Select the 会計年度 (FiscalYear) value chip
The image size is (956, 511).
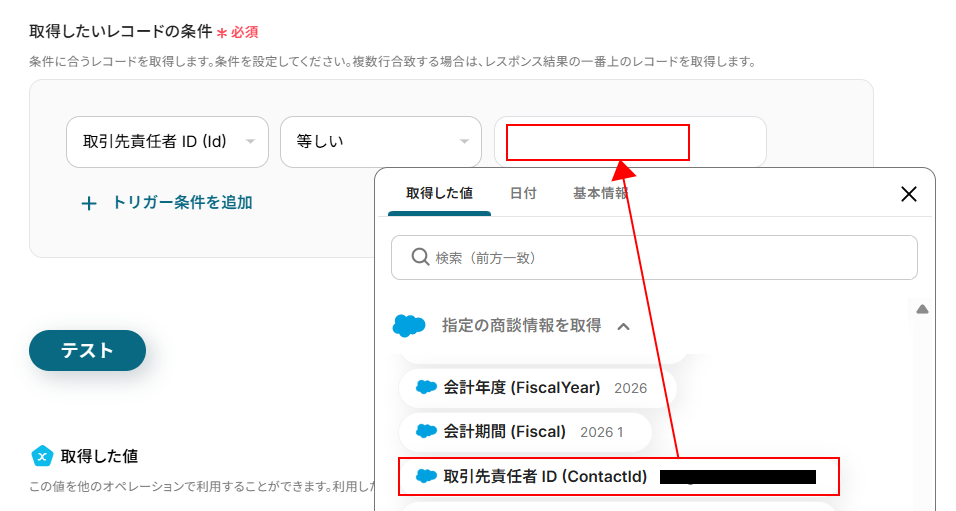pyautogui.click(x=537, y=388)
